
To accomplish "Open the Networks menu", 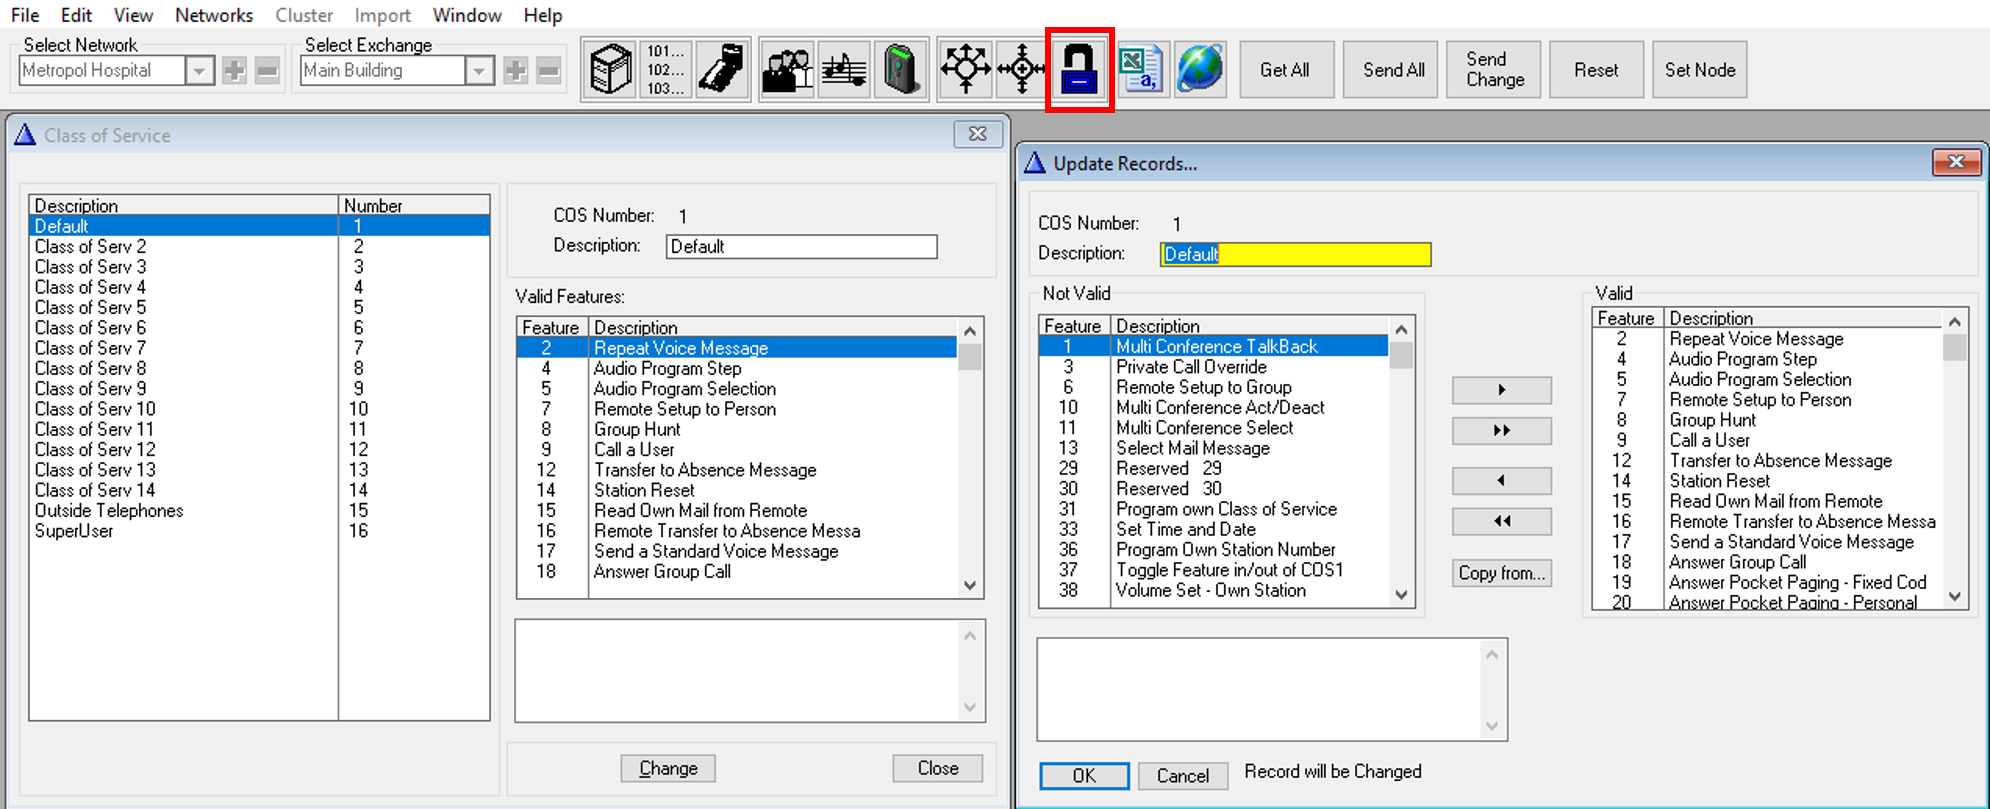I will click(x=214, y=15).
